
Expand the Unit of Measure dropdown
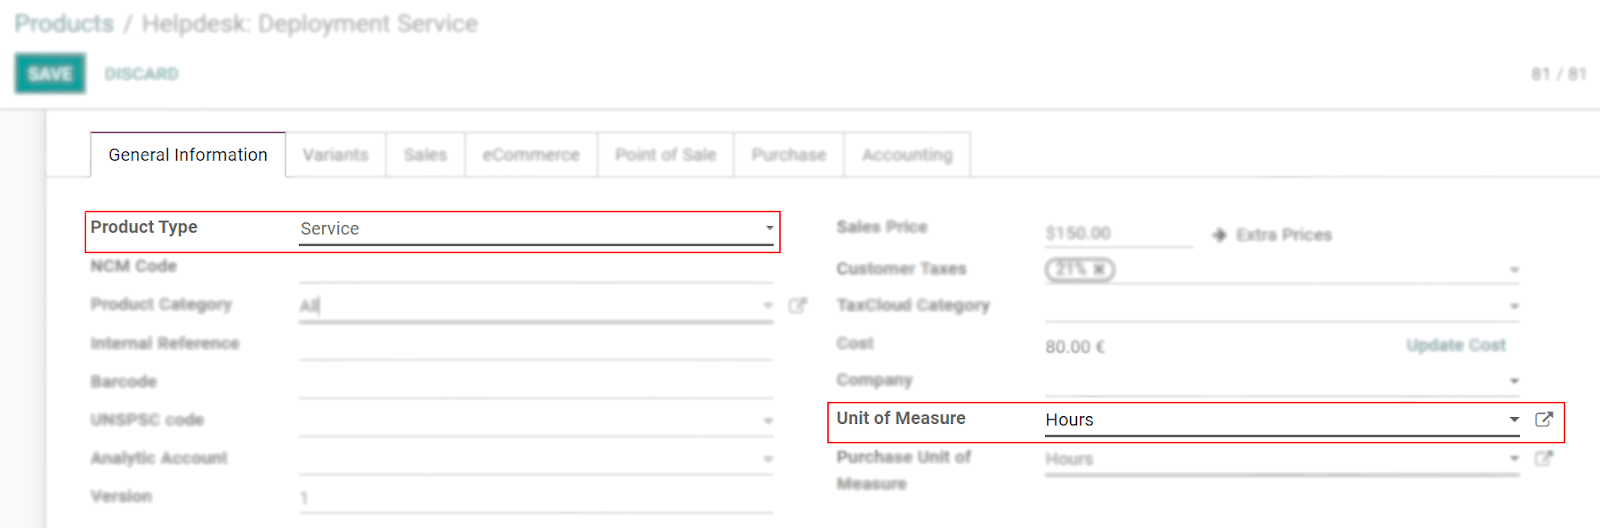click(x=1514, y=420)
